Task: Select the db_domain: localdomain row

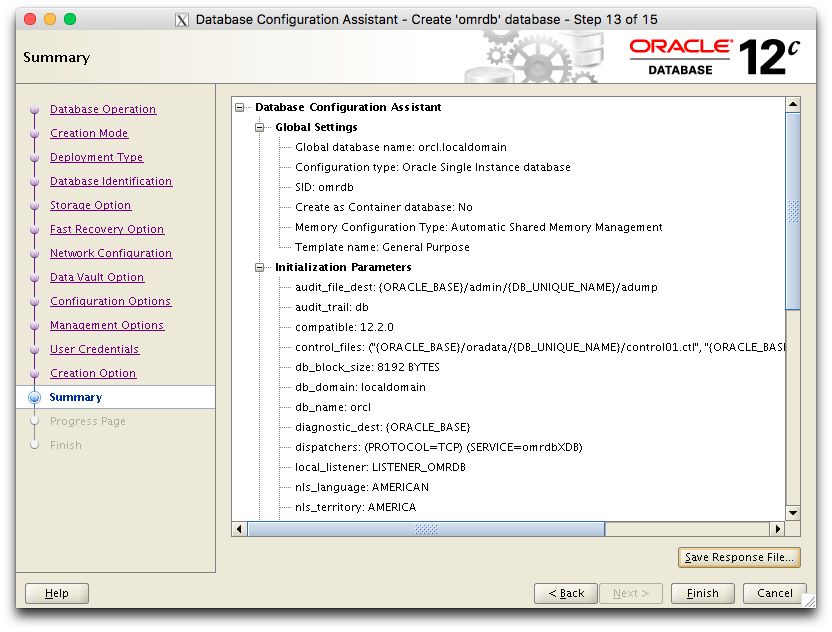Action: point(360,387)
